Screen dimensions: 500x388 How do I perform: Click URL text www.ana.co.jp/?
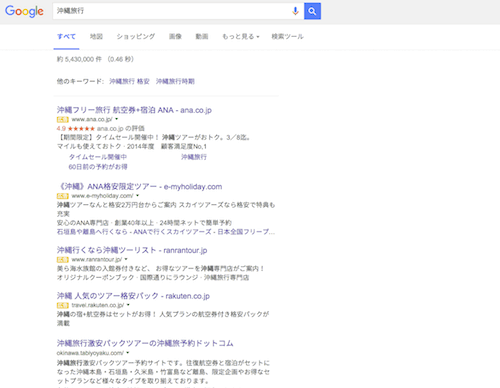[92, 119]
